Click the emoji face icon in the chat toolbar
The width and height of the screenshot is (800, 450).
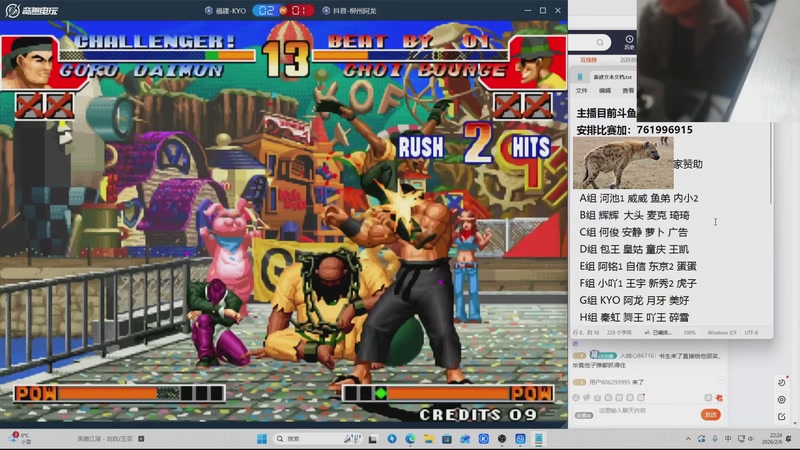(x=576, y=397)
